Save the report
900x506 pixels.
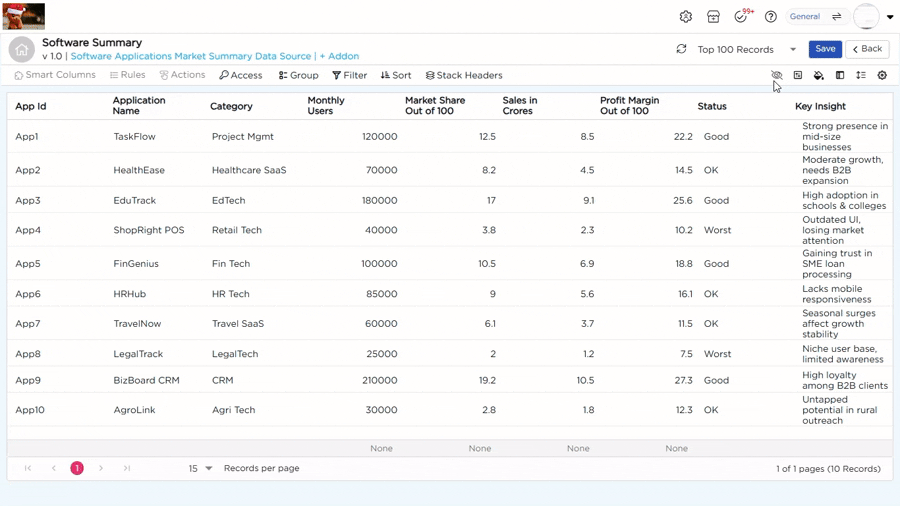point(825,49)
